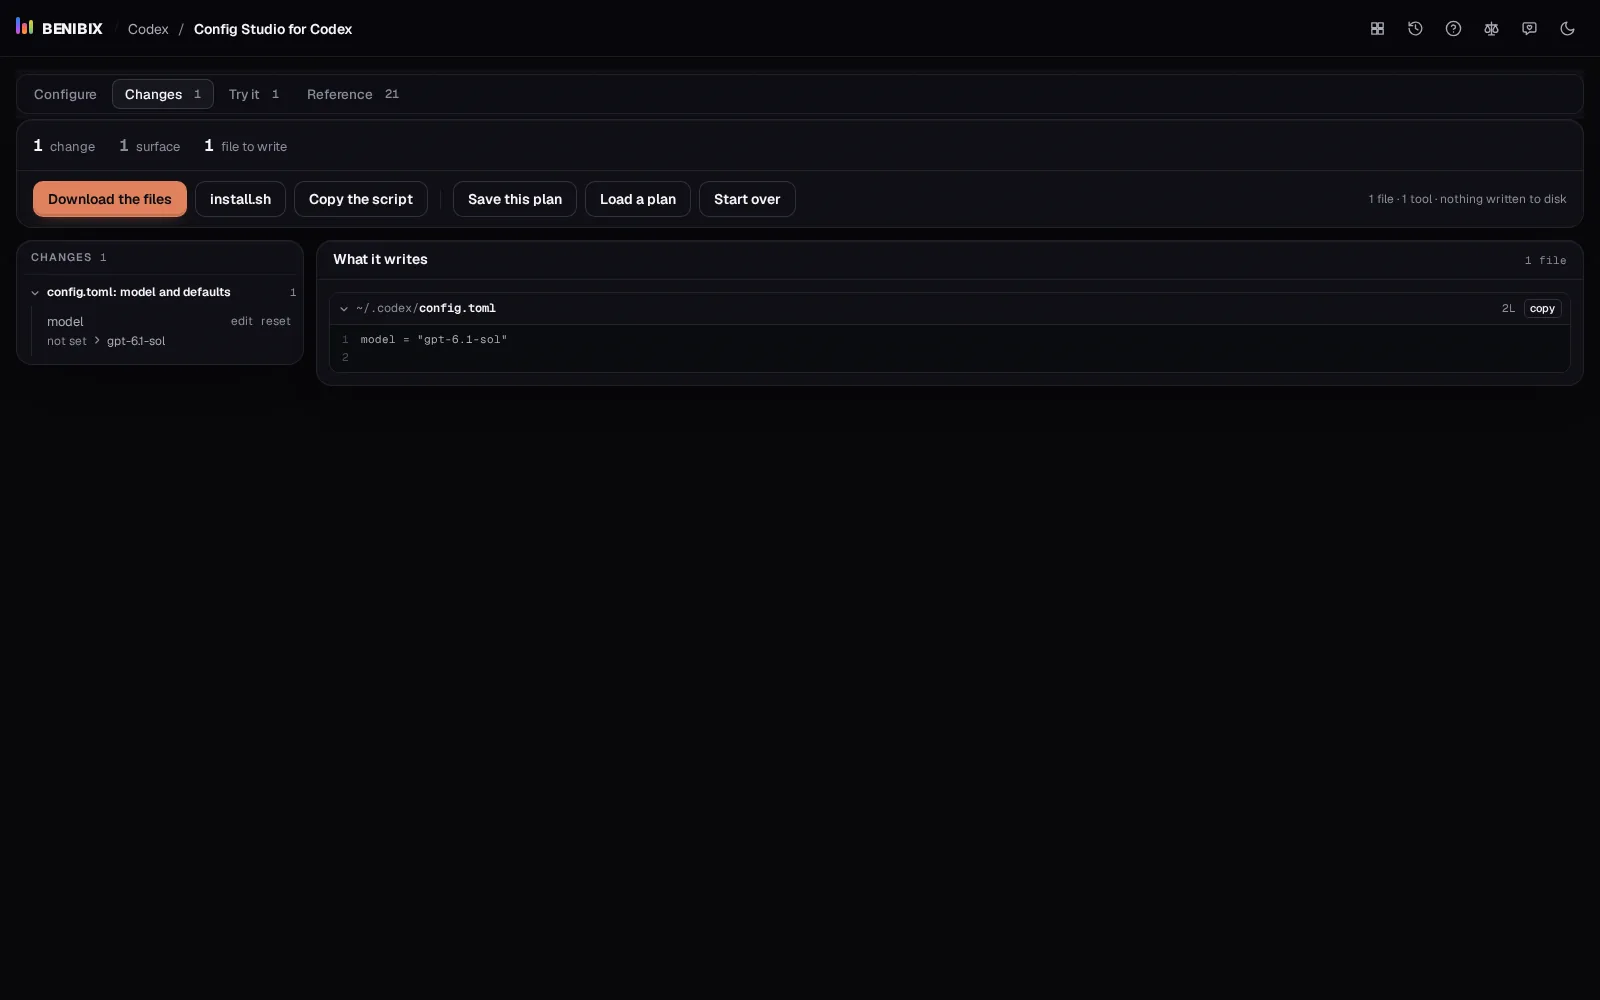Toggle dark mode with the moon icon

coord(1567,29)
